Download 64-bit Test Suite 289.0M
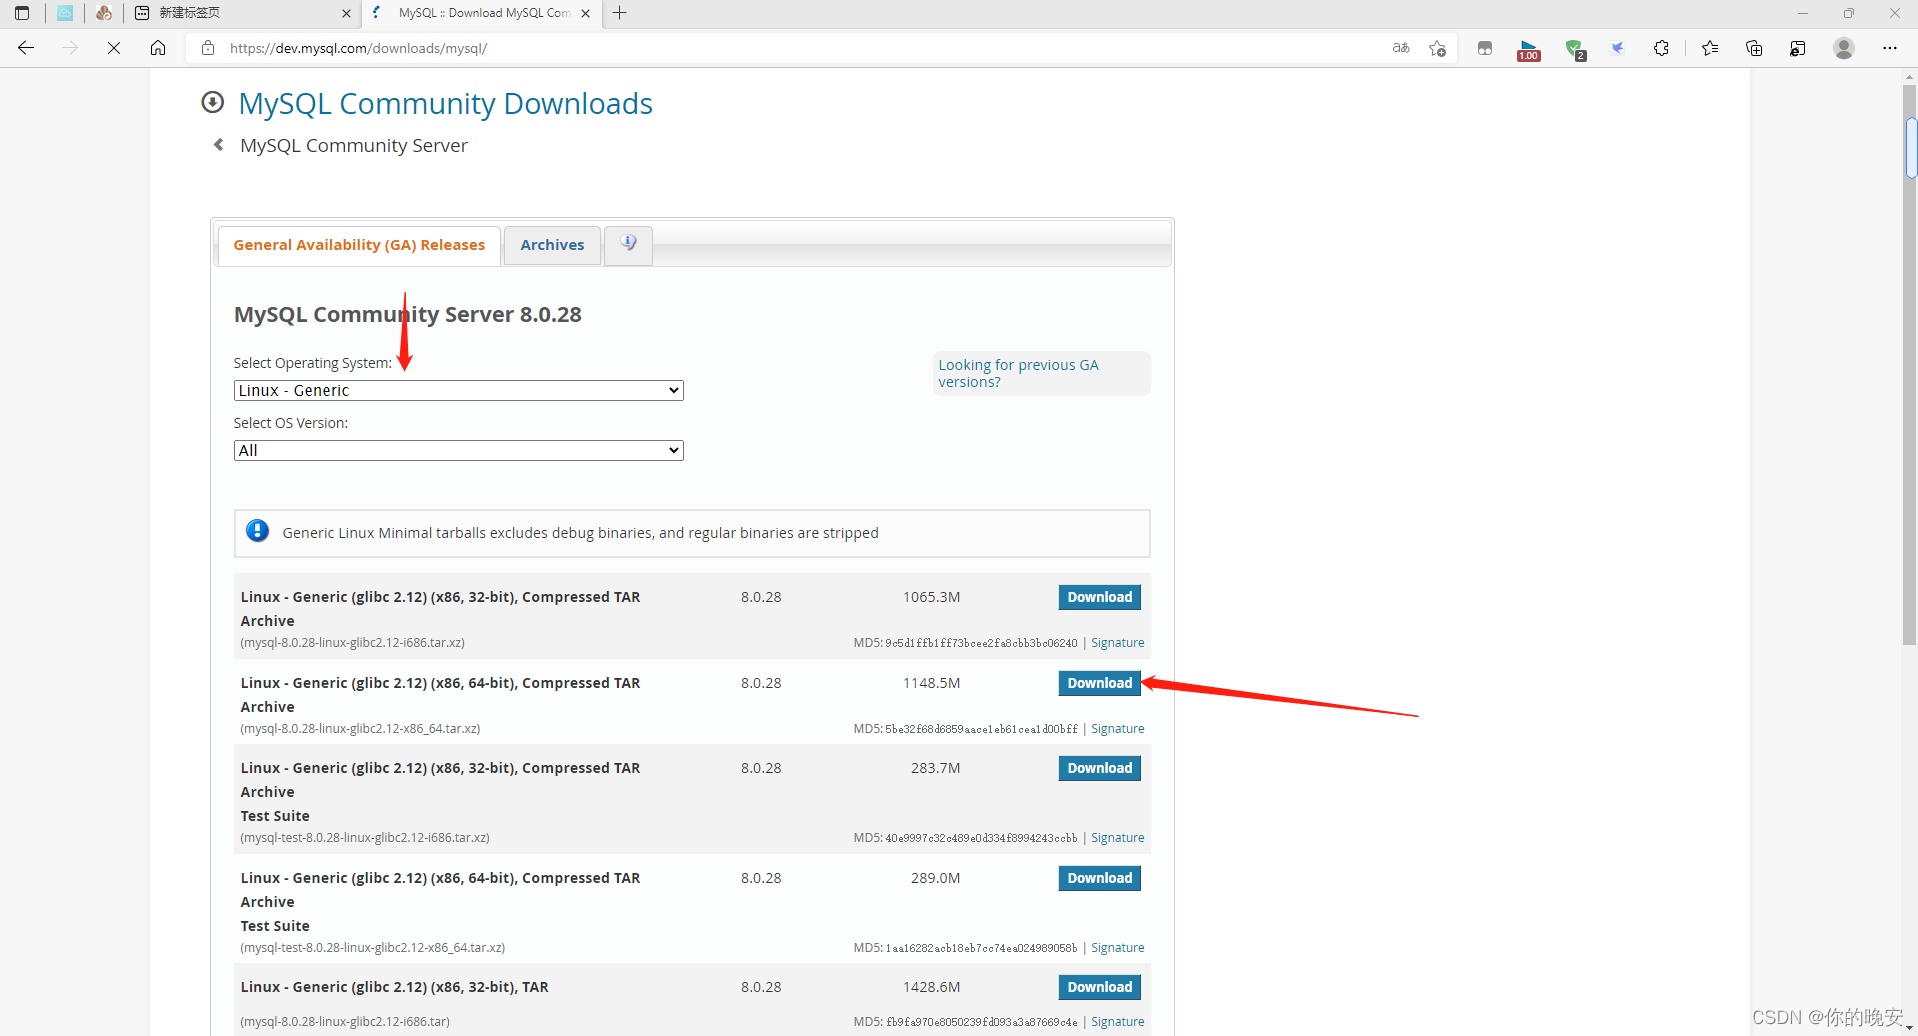The height and width of the screenshot is (1036, 1918). coord(1099,878)
